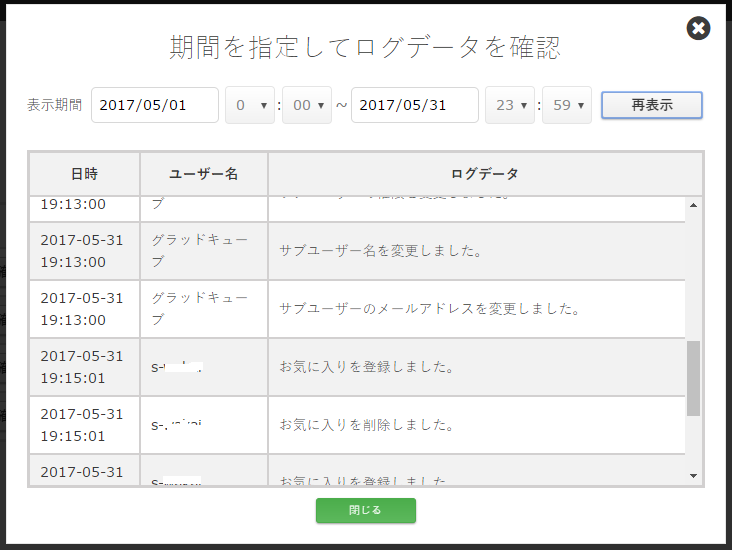Click the log table scrollbar thumb
732x550 pixels.
pyautogui.click(x=693, y=378)
